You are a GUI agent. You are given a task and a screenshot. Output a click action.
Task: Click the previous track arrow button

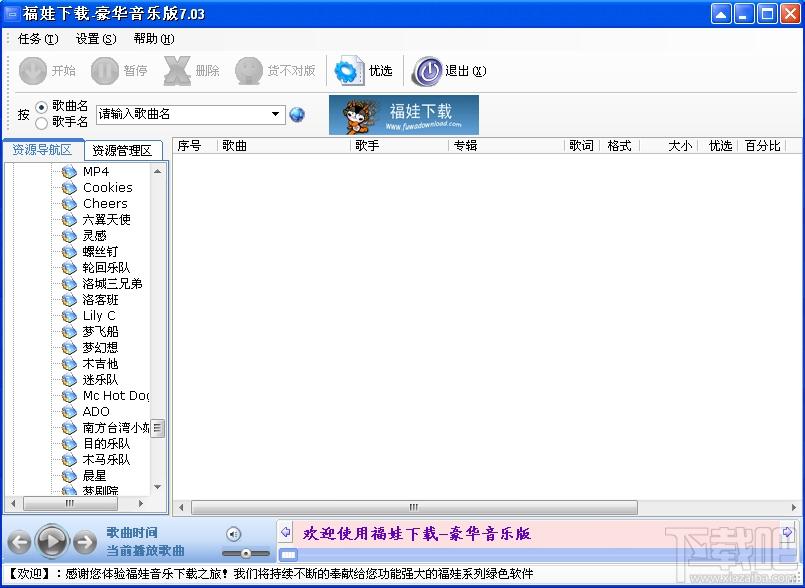[x=20, y=542]
